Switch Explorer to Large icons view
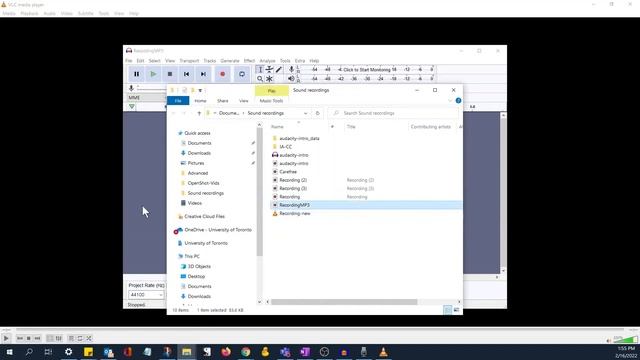 [456, 310]
